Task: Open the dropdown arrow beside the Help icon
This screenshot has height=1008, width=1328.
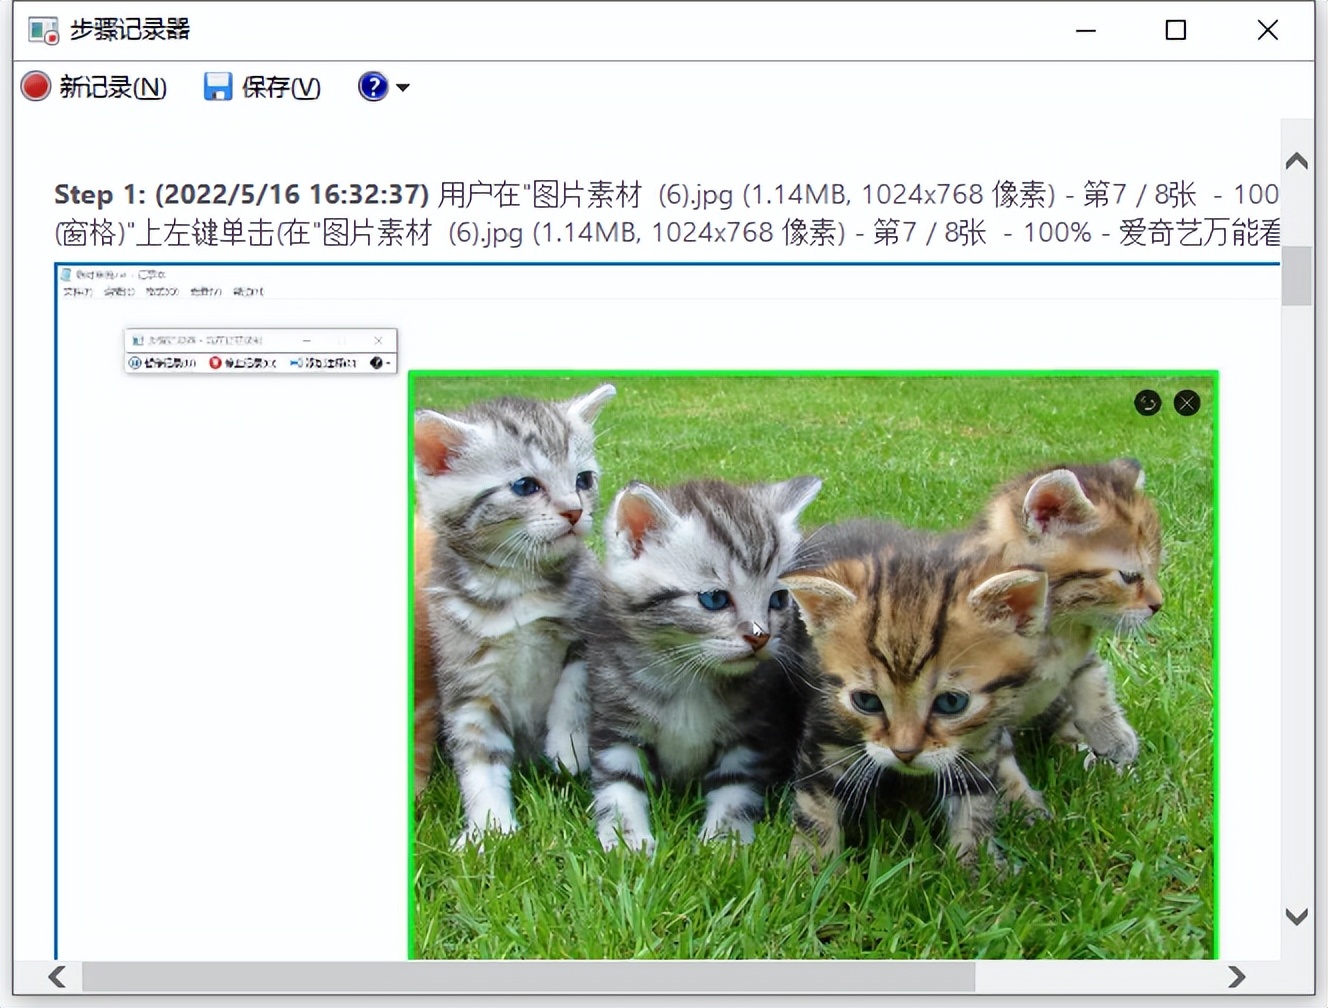Action: click(402, 88)
